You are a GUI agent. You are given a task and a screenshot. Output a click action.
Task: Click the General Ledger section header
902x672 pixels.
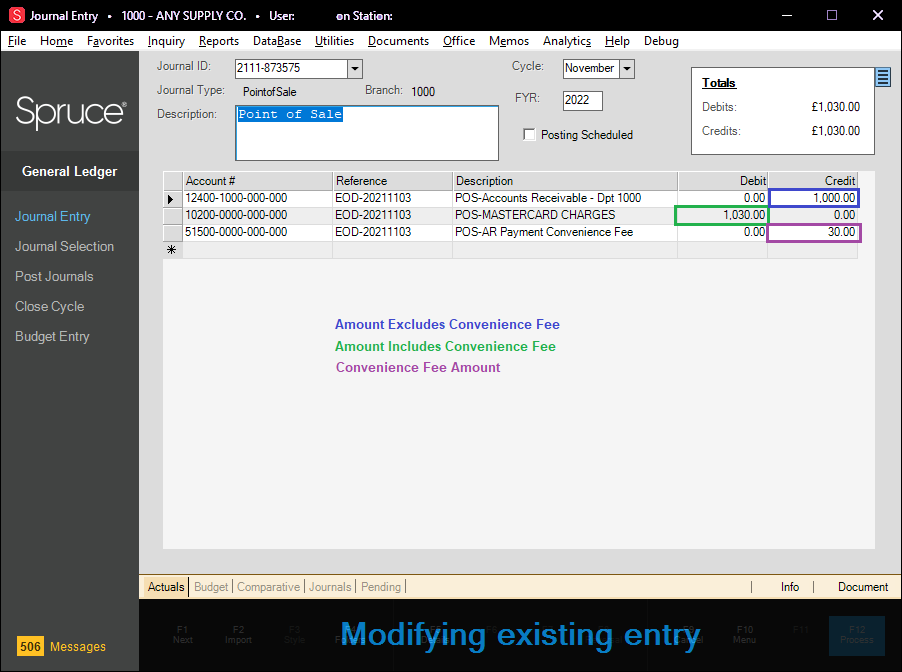(x=70, y=171)
